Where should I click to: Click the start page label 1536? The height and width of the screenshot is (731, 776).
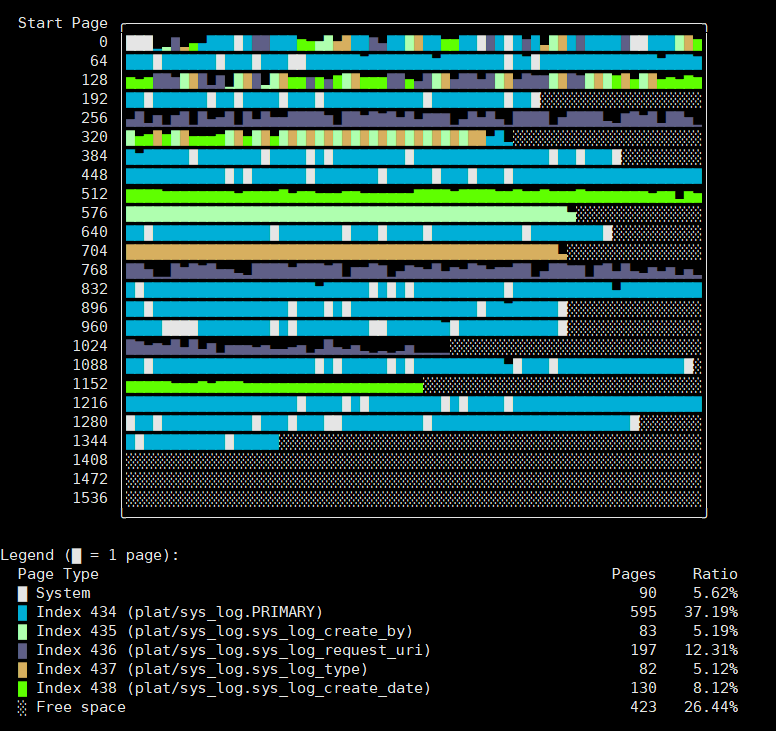tap(90, 498)
